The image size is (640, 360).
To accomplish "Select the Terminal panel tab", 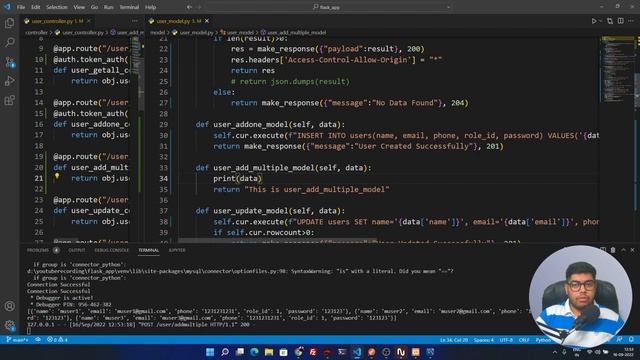I will coord(149,250).
